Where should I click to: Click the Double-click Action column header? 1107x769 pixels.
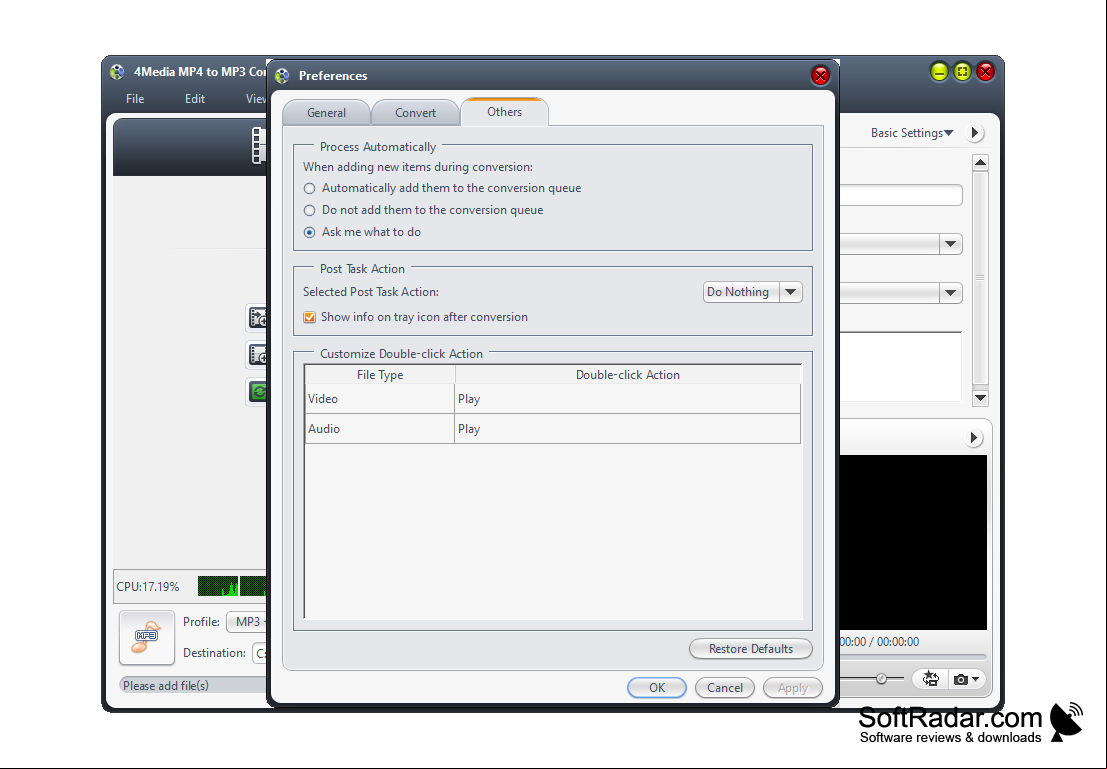pos(628,375)
